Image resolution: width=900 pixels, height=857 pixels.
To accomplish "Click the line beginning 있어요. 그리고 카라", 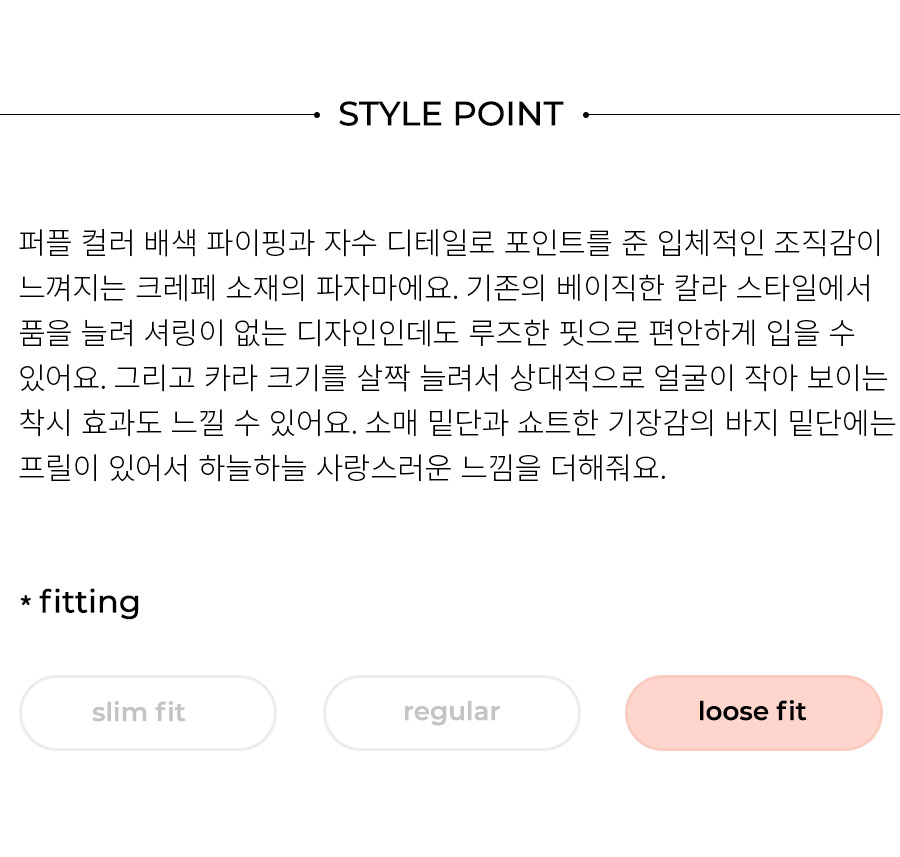I will click(453, 378).
